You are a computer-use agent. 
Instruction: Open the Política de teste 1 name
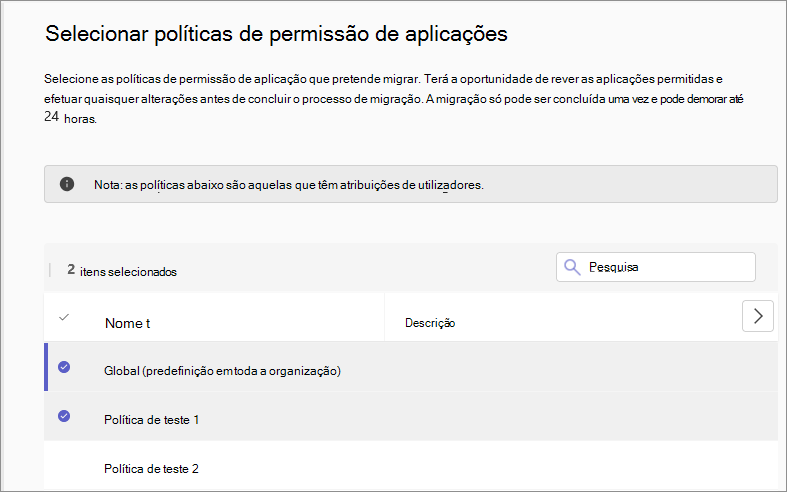(x=152, y=420)
